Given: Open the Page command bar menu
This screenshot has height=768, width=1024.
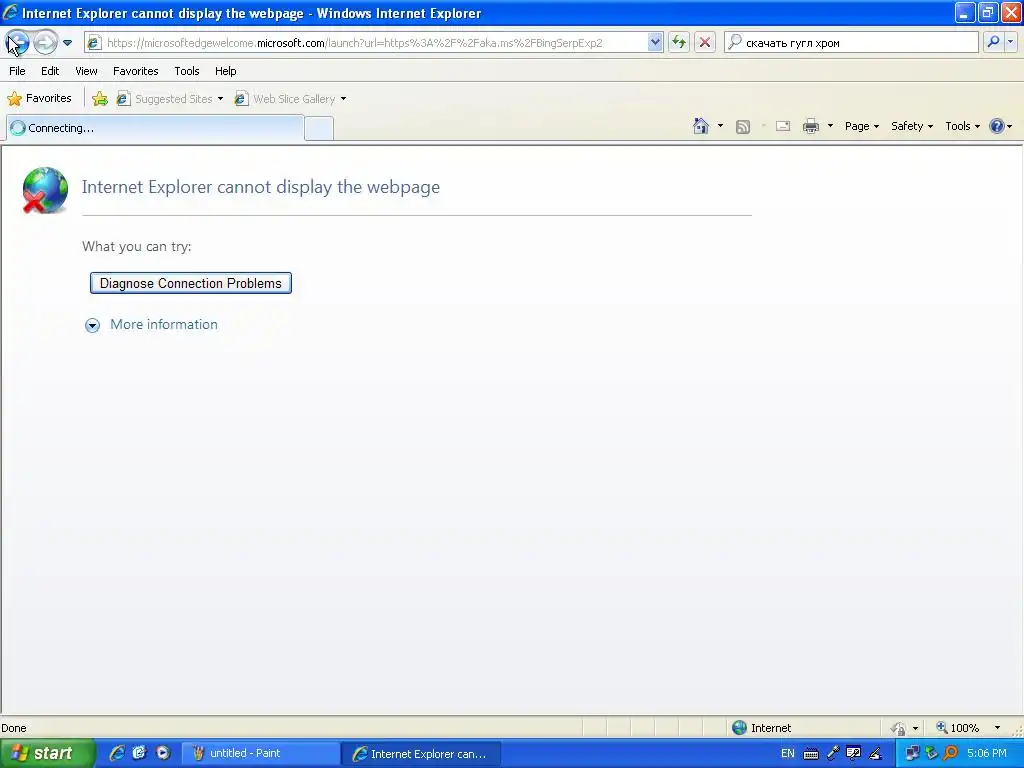Looking at the screenshot, I should pyautogui.click(x=861, y=126).
